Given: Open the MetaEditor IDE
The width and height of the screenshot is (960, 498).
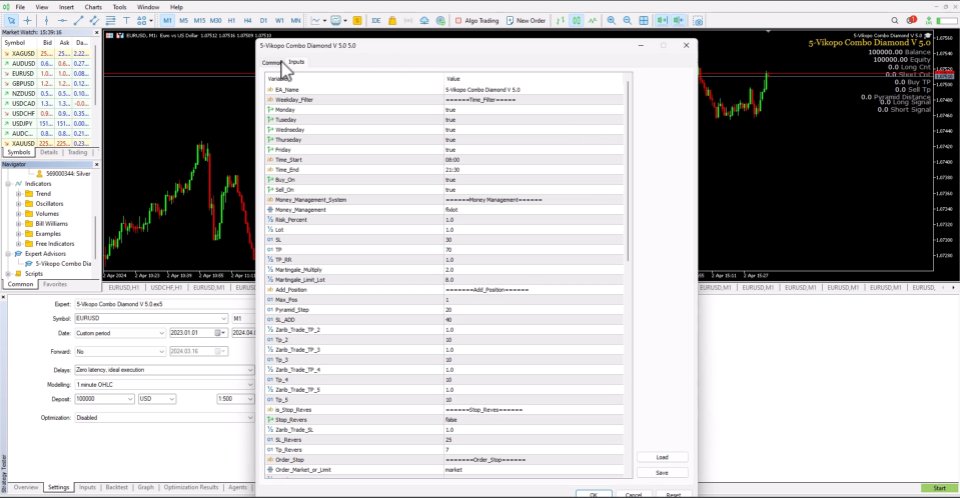Looking at the screenshot, I should (376, 20).
